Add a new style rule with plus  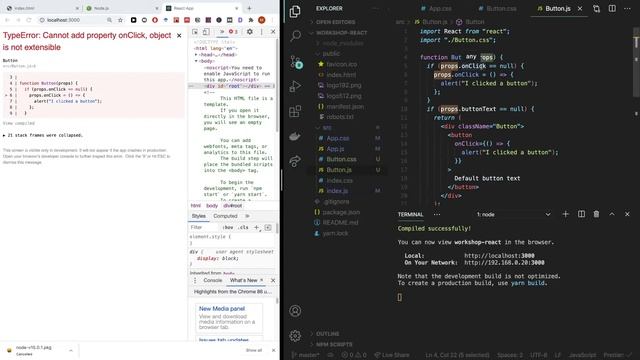256,227
